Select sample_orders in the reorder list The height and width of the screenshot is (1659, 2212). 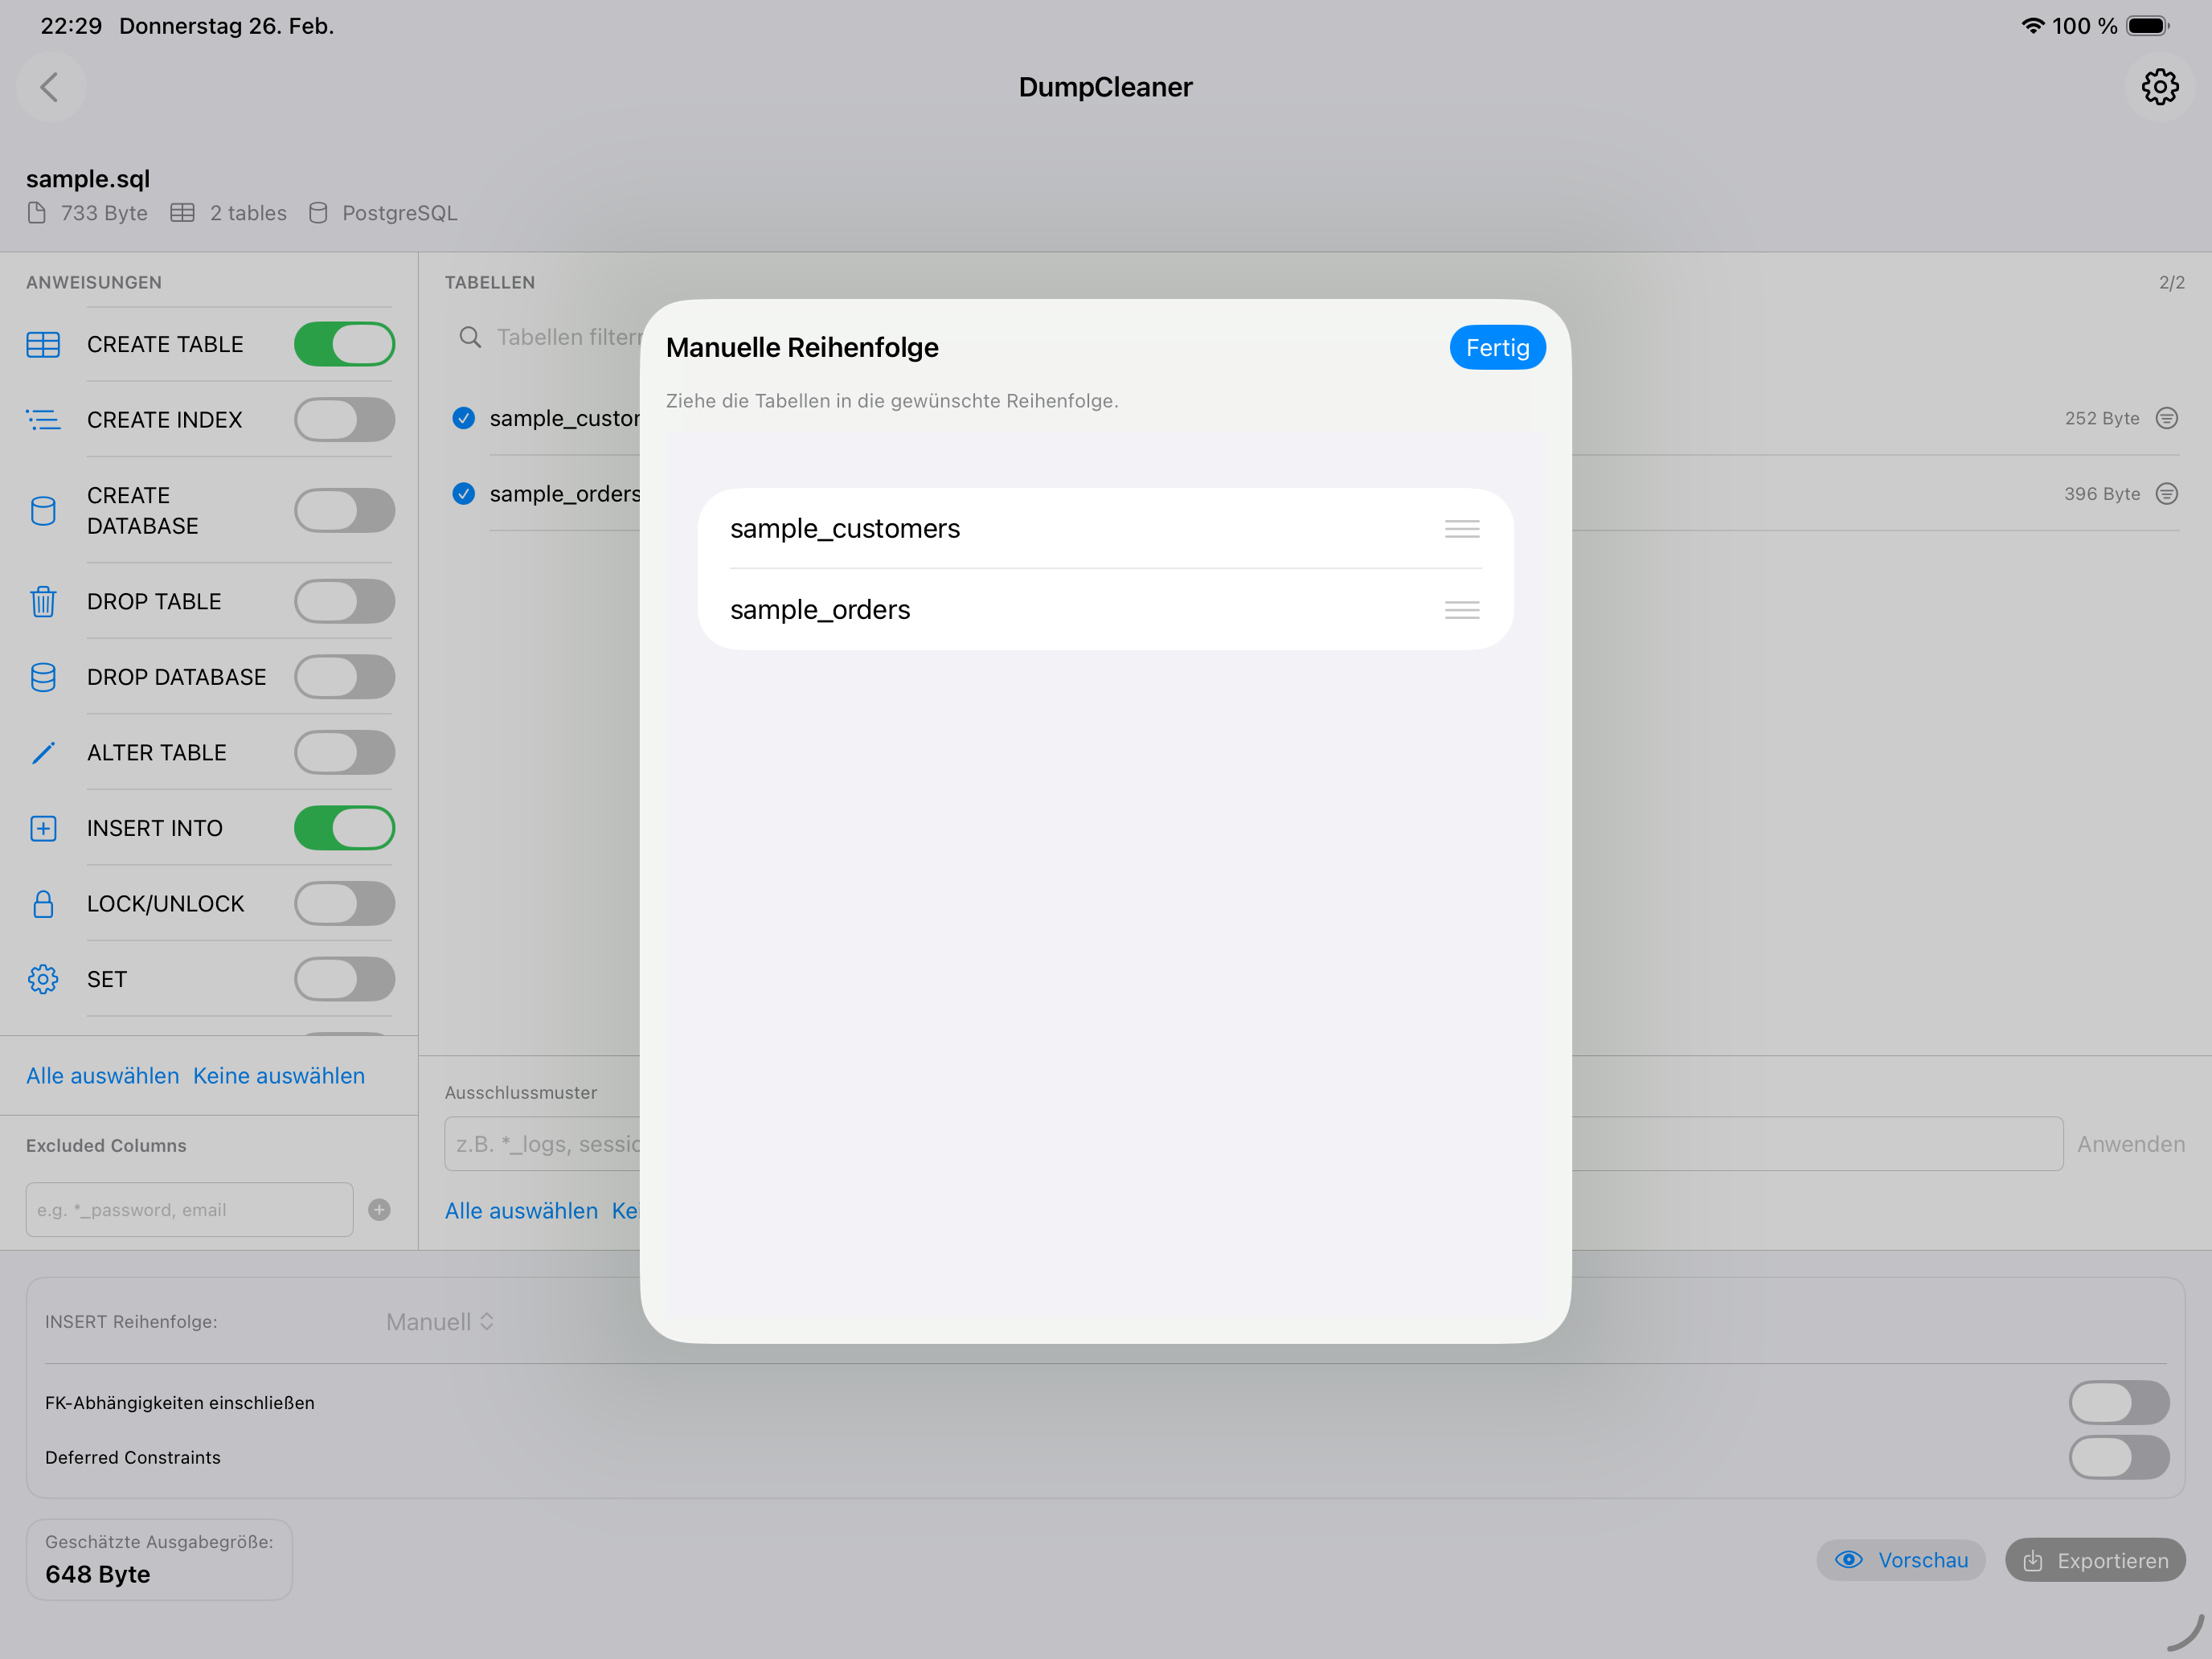click(x=820, y=610)
